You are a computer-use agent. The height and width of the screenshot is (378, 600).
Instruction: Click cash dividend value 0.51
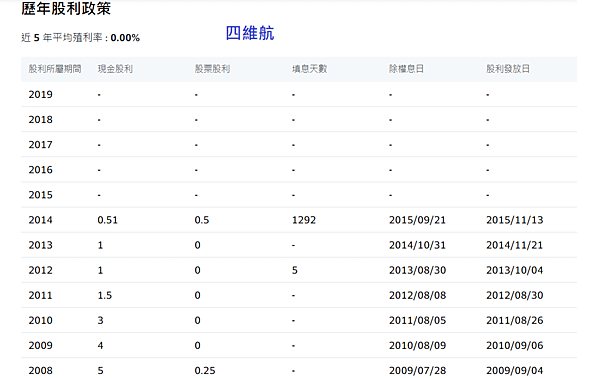108,220
